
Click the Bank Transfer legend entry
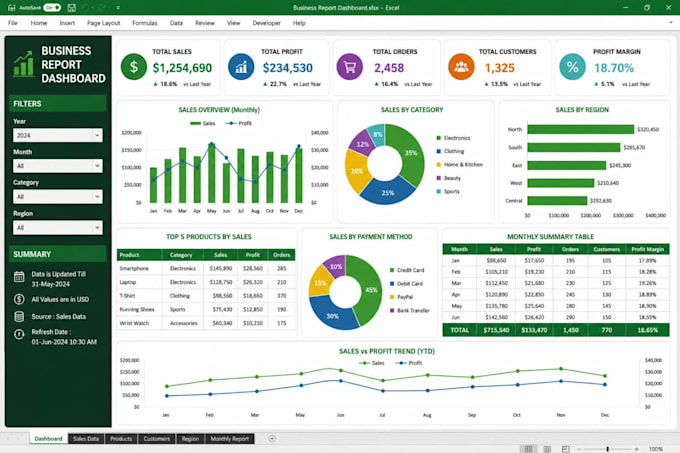(x=410, y=310)
